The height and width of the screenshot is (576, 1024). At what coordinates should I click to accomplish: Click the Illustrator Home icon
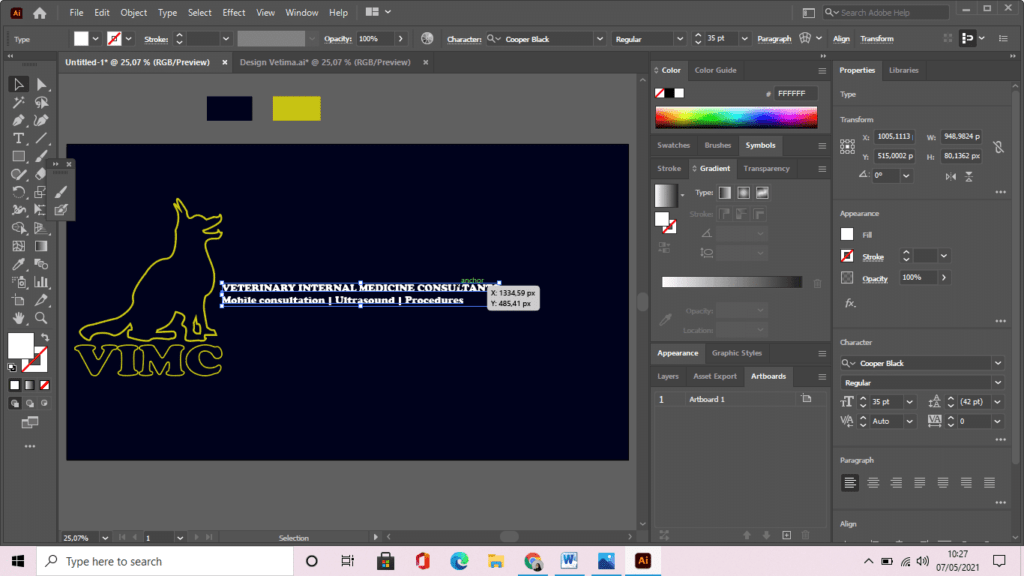pos(40,12)
